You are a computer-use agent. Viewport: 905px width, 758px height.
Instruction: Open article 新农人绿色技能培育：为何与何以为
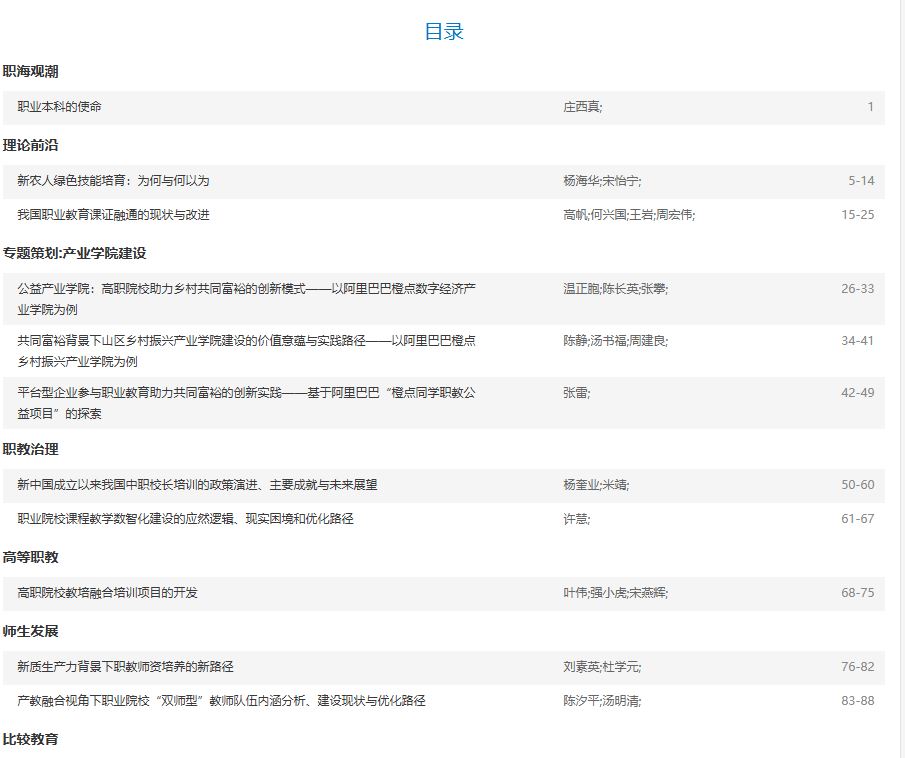click(x=113, y=181)
